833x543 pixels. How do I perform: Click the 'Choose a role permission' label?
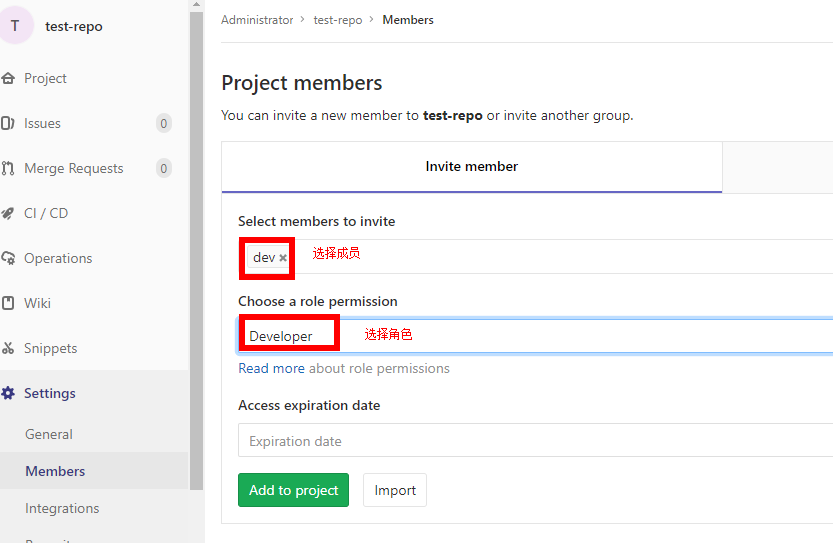318,301
